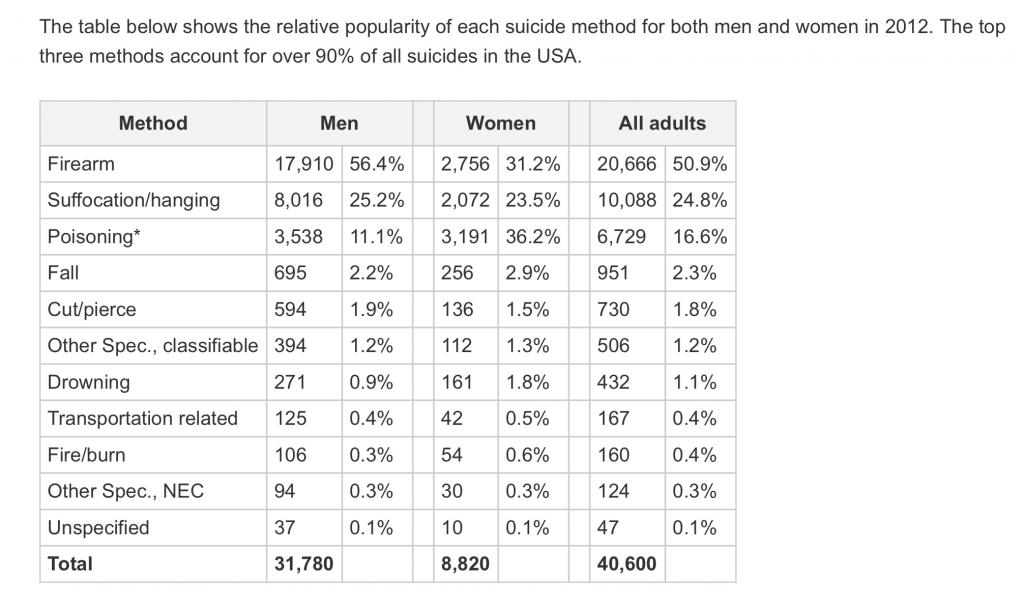This screenshot has width=1024, height=607.
Task: Click the Transportation related cell
Action: click(142, 418)
